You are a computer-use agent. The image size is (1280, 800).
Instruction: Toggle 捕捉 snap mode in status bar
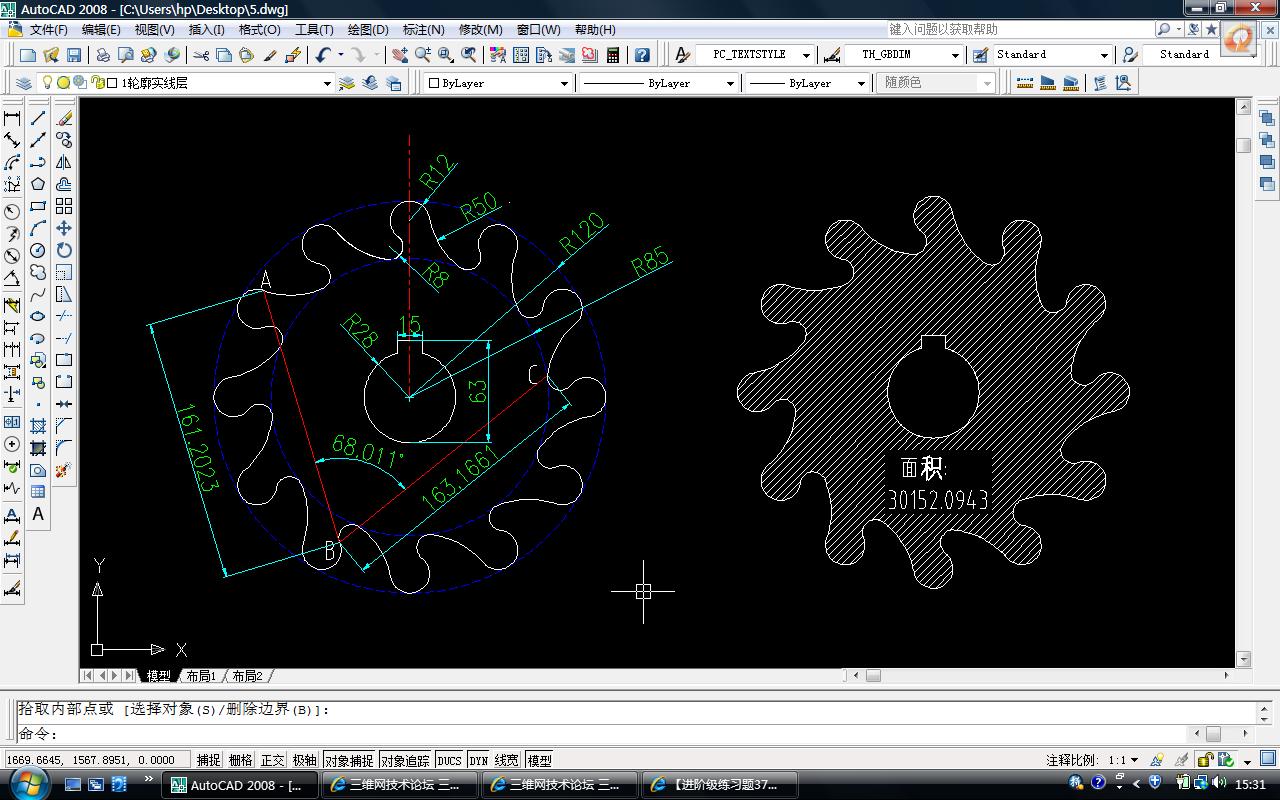point(209,760)
